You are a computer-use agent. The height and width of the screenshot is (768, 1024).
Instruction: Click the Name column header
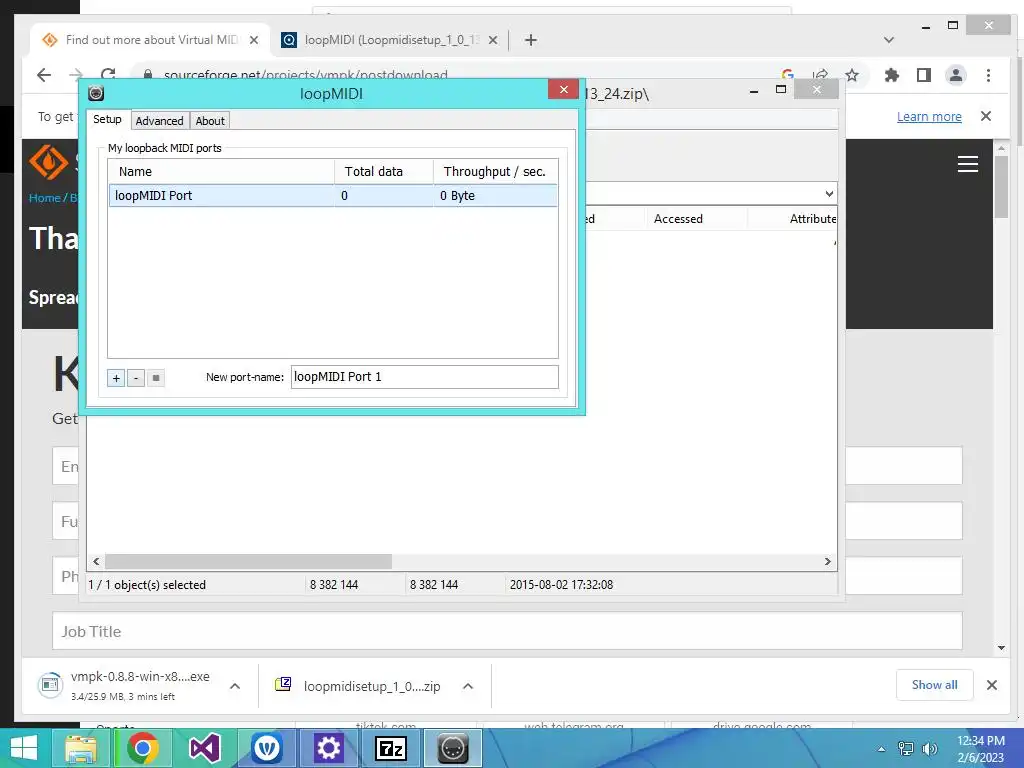tap(221, 172)
